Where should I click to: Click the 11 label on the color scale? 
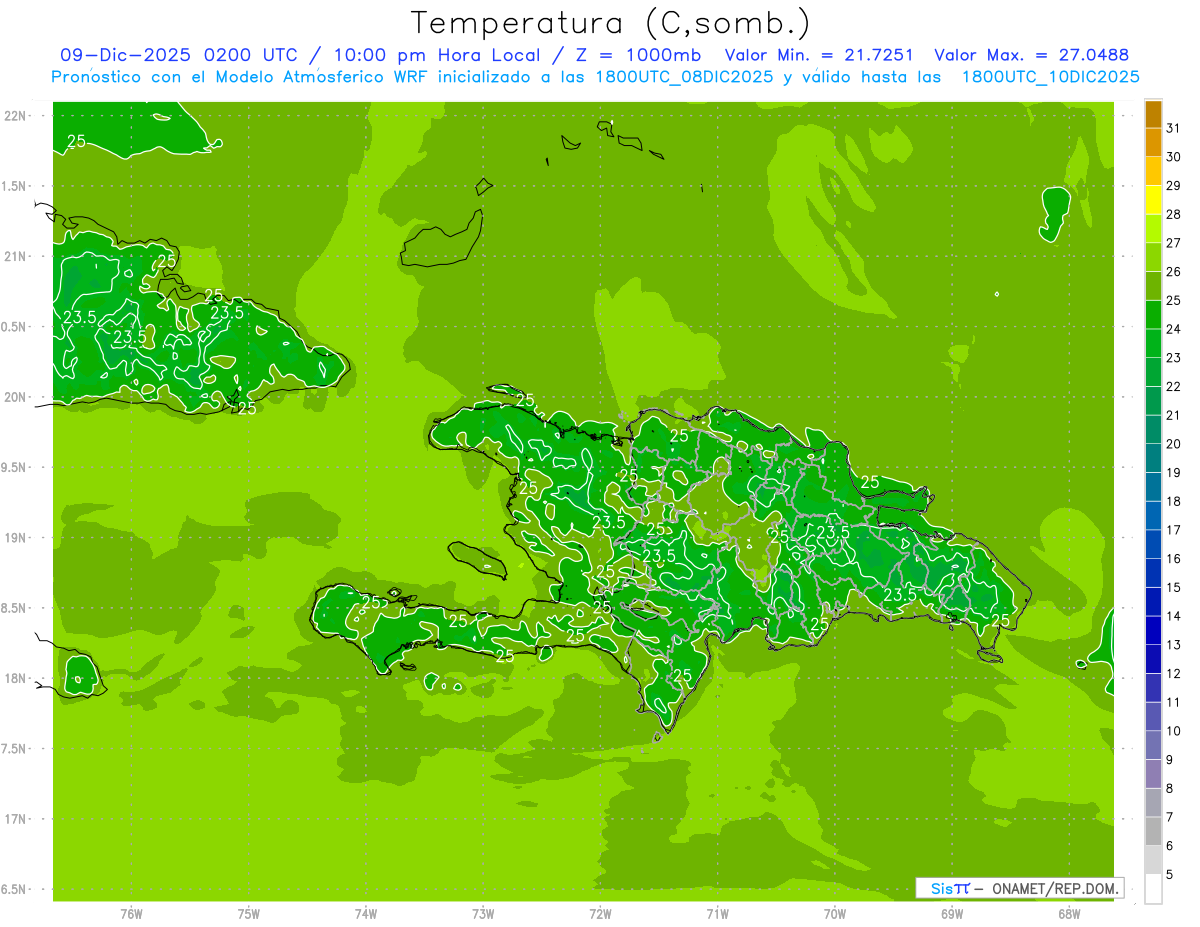(1174, 703)
